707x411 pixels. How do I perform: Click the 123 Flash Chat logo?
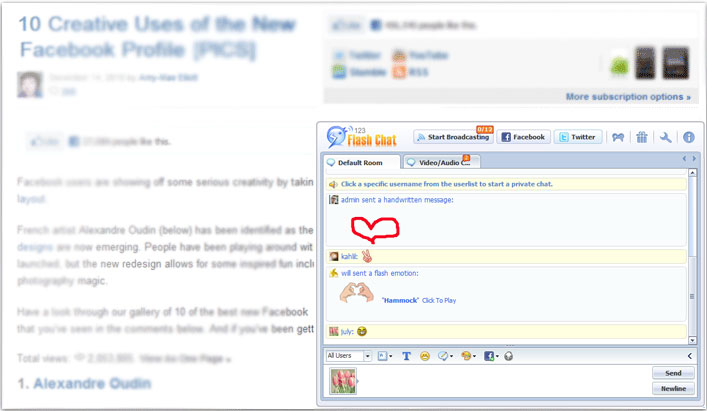pos(362,137)
